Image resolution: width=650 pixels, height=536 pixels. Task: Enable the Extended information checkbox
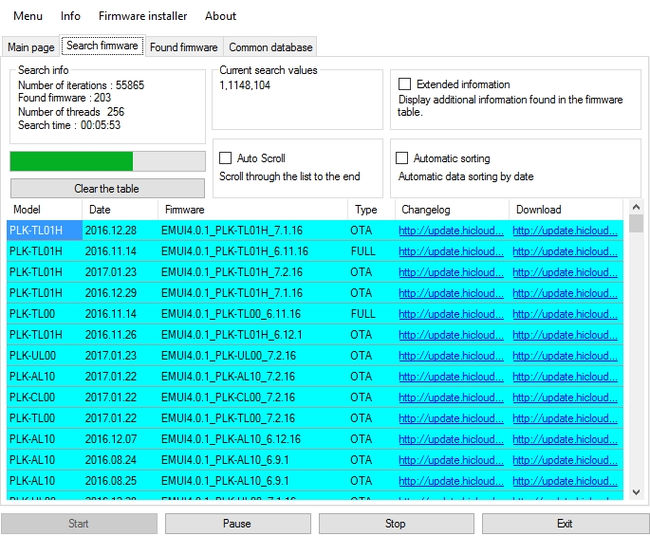(405, 85)
